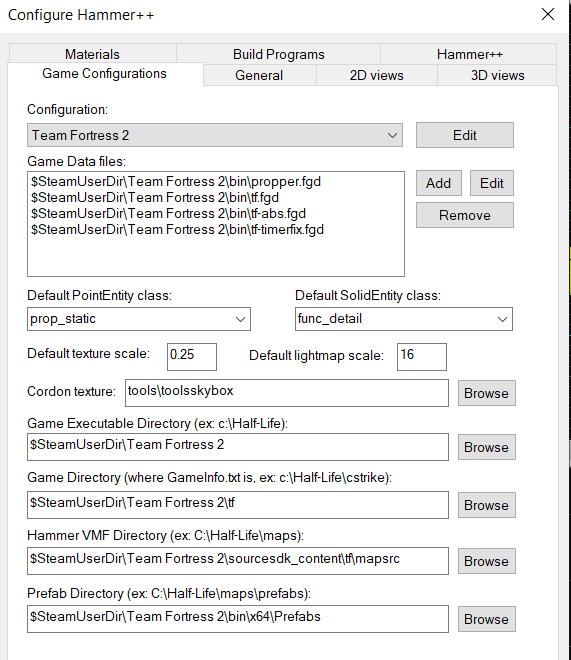Click Edit next to the Configuration dropdown

465,135
